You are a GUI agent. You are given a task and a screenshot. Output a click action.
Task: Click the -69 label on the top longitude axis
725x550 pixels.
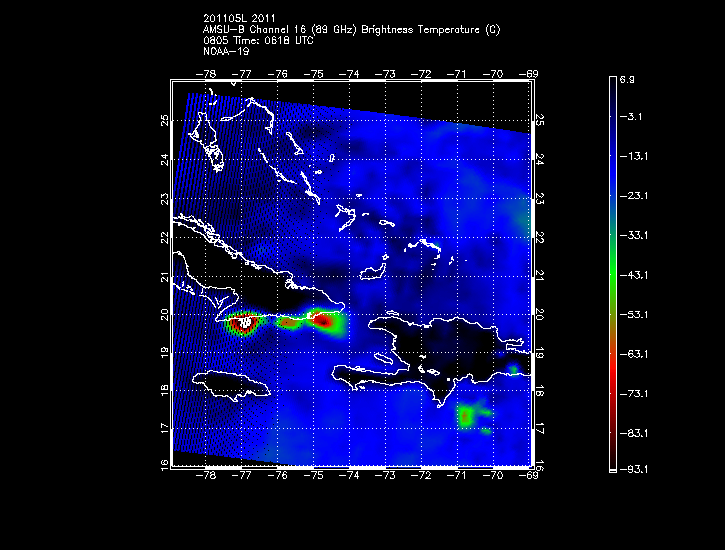pyautogui.click(x=528, y=74)
